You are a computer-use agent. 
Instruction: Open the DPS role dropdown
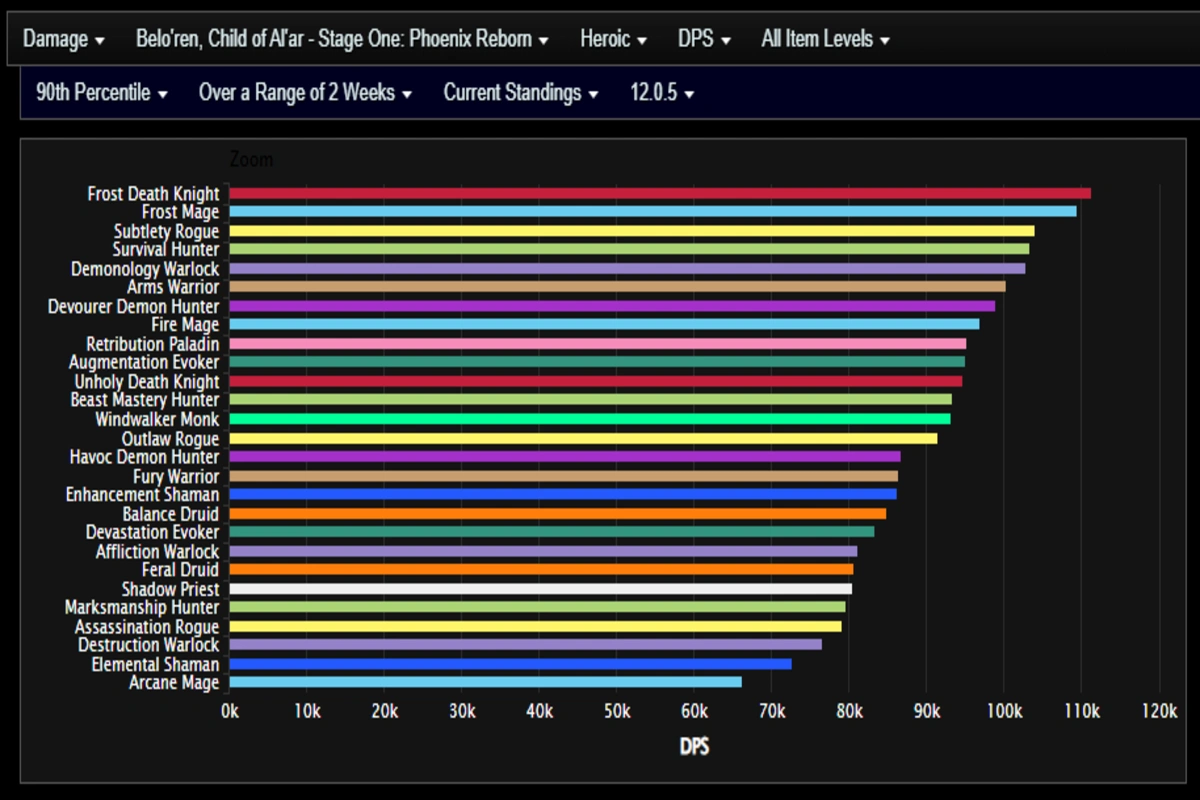[704, 40]
